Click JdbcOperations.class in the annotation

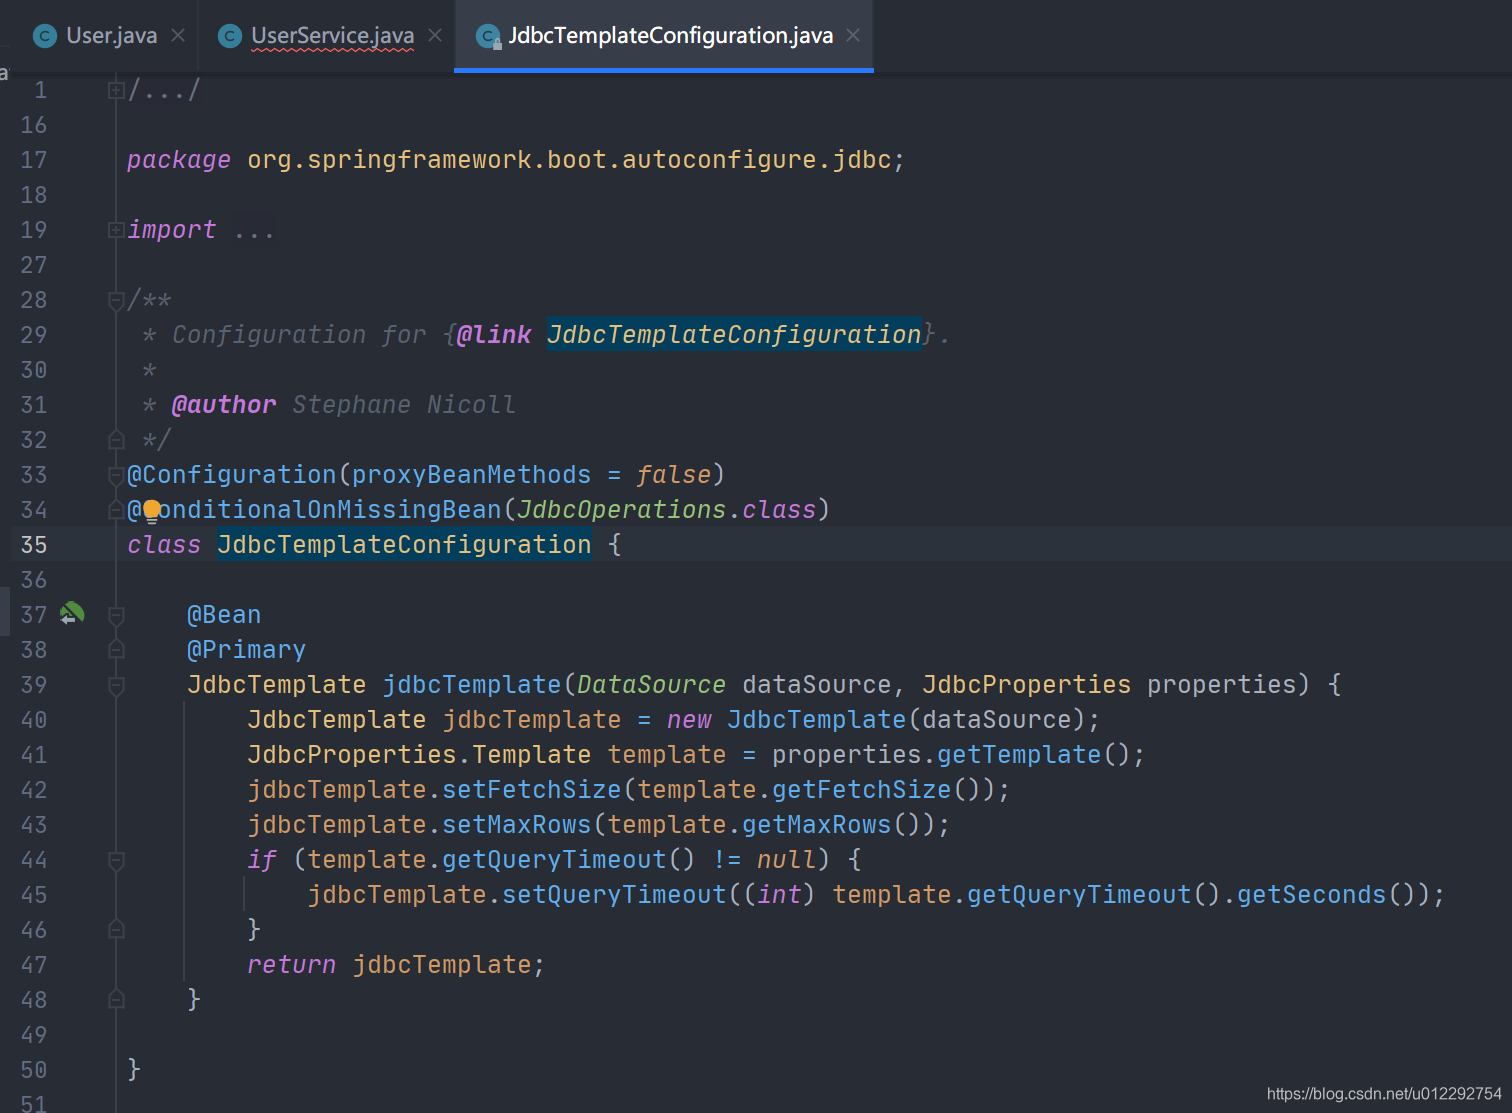666,509
